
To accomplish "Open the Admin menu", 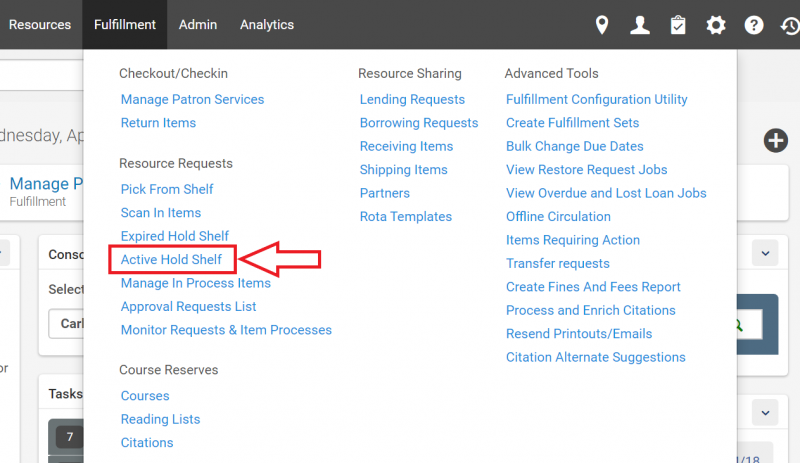I will tap(198, 25).
